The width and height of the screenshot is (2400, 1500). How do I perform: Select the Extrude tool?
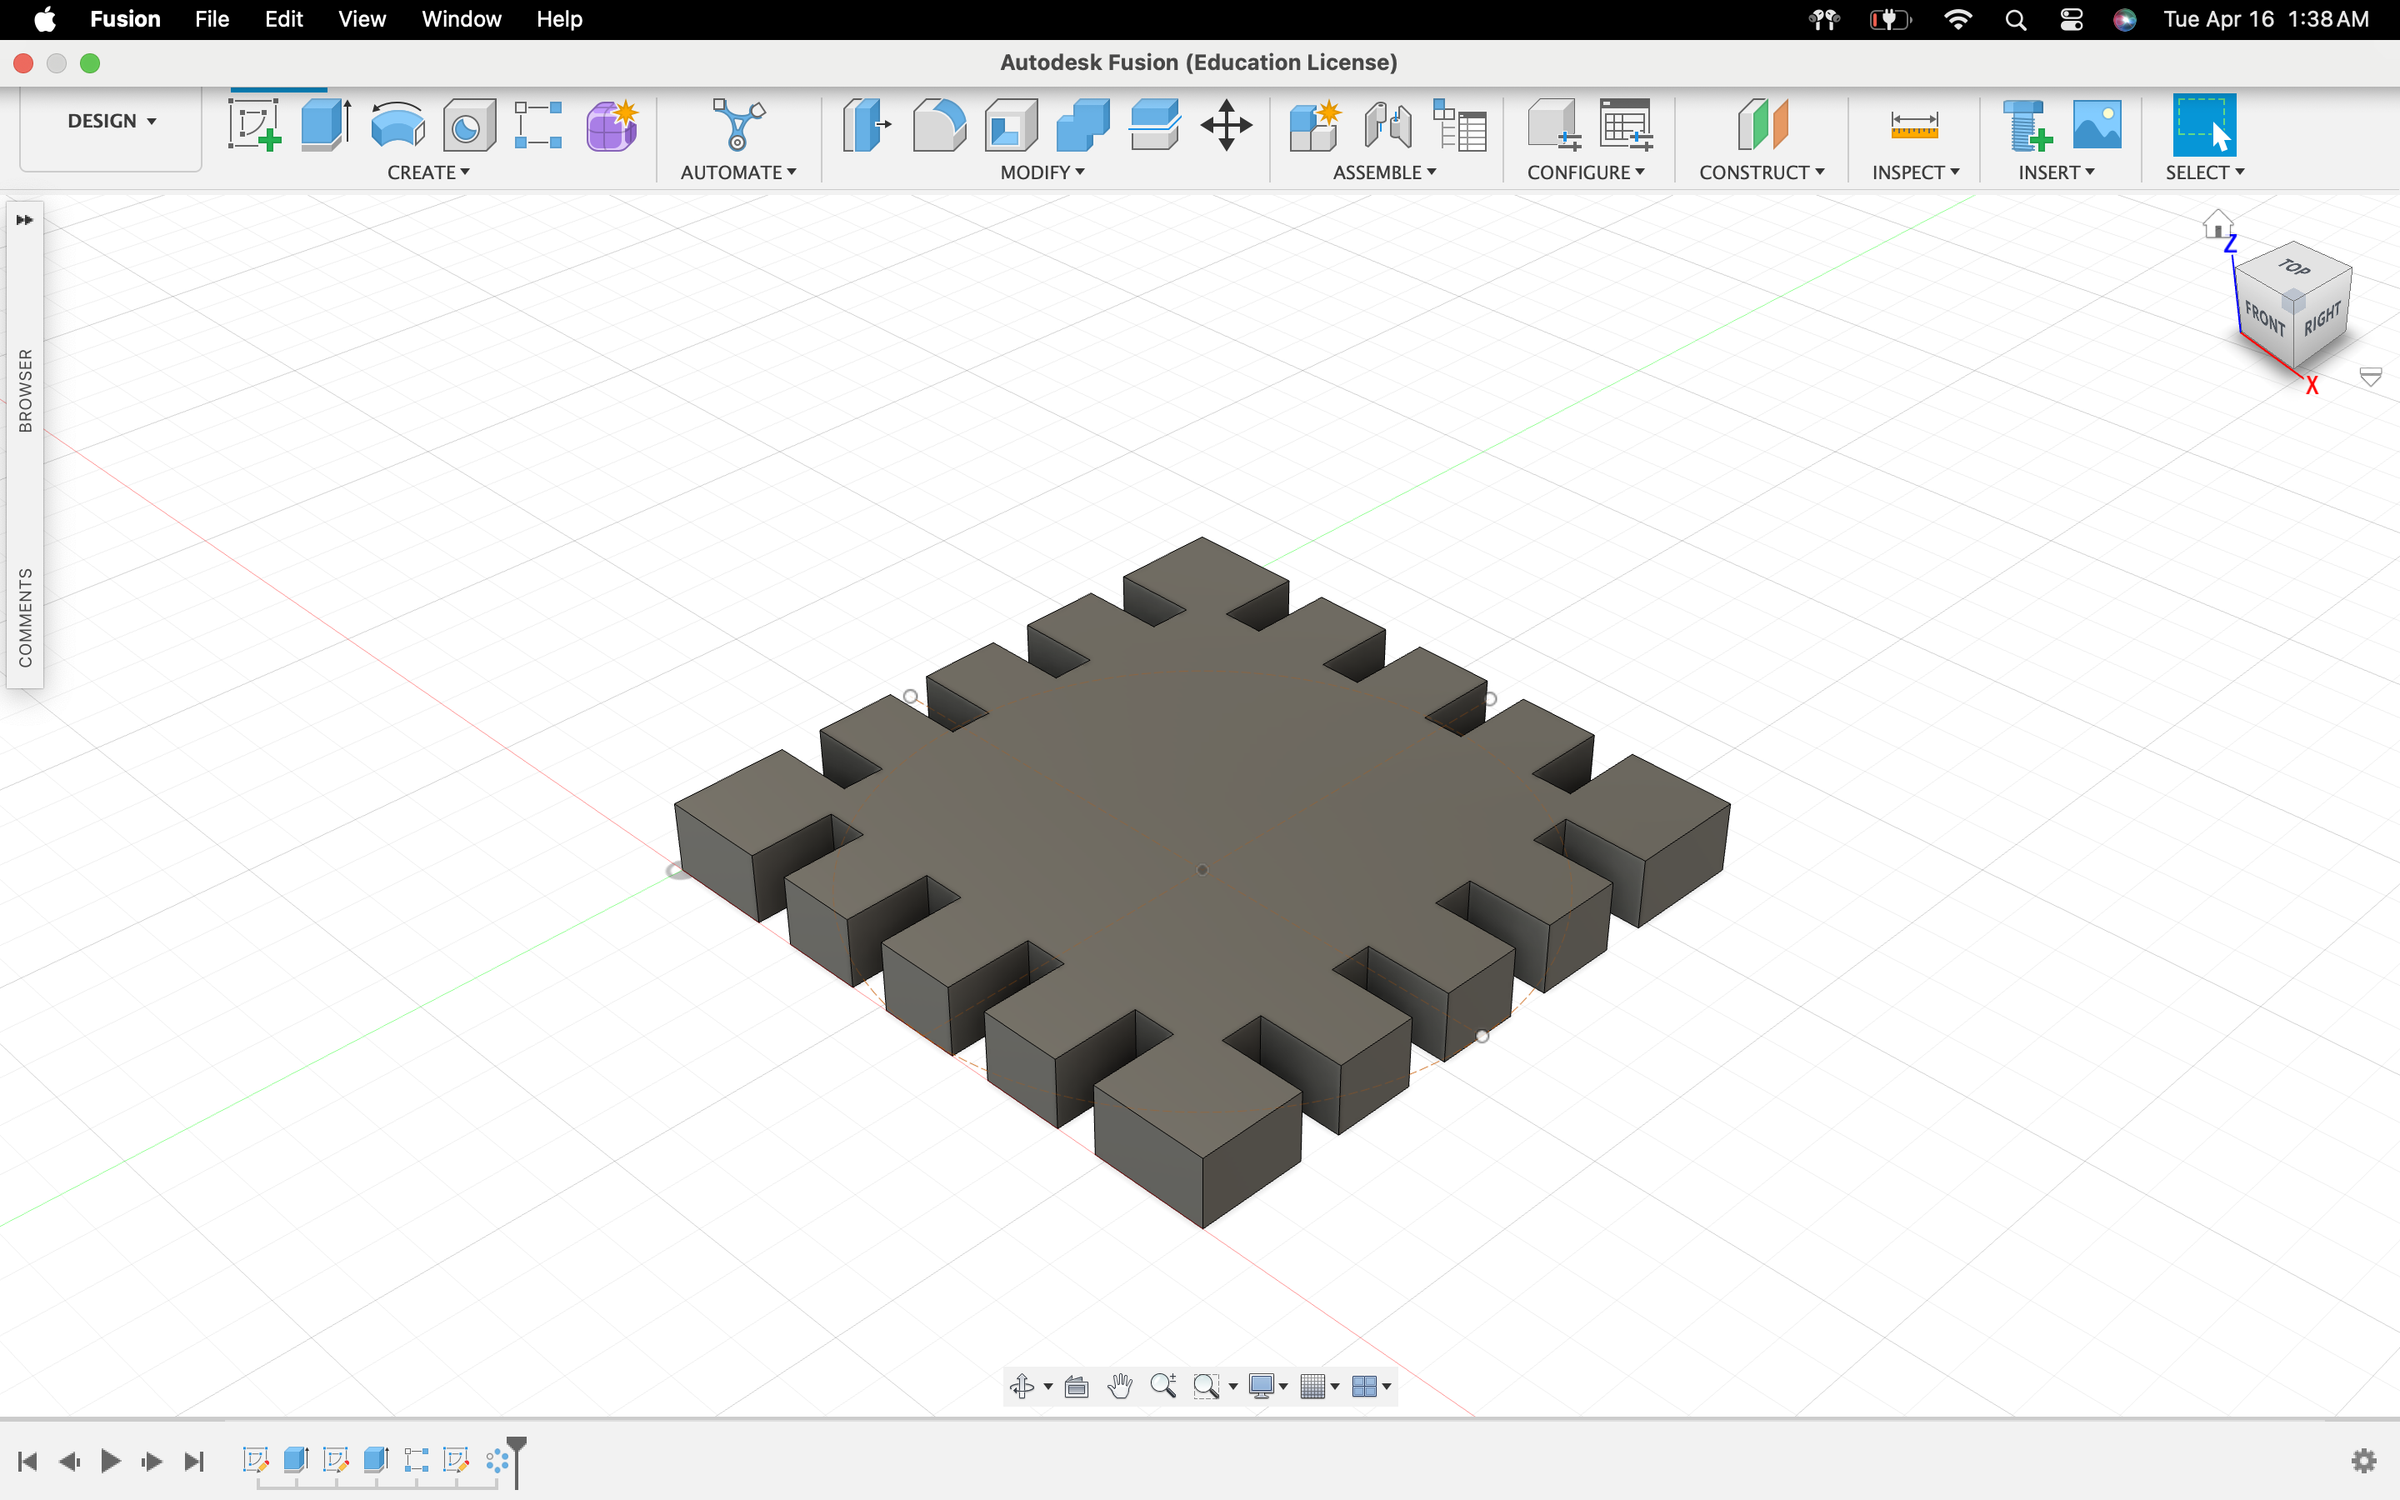326,125
